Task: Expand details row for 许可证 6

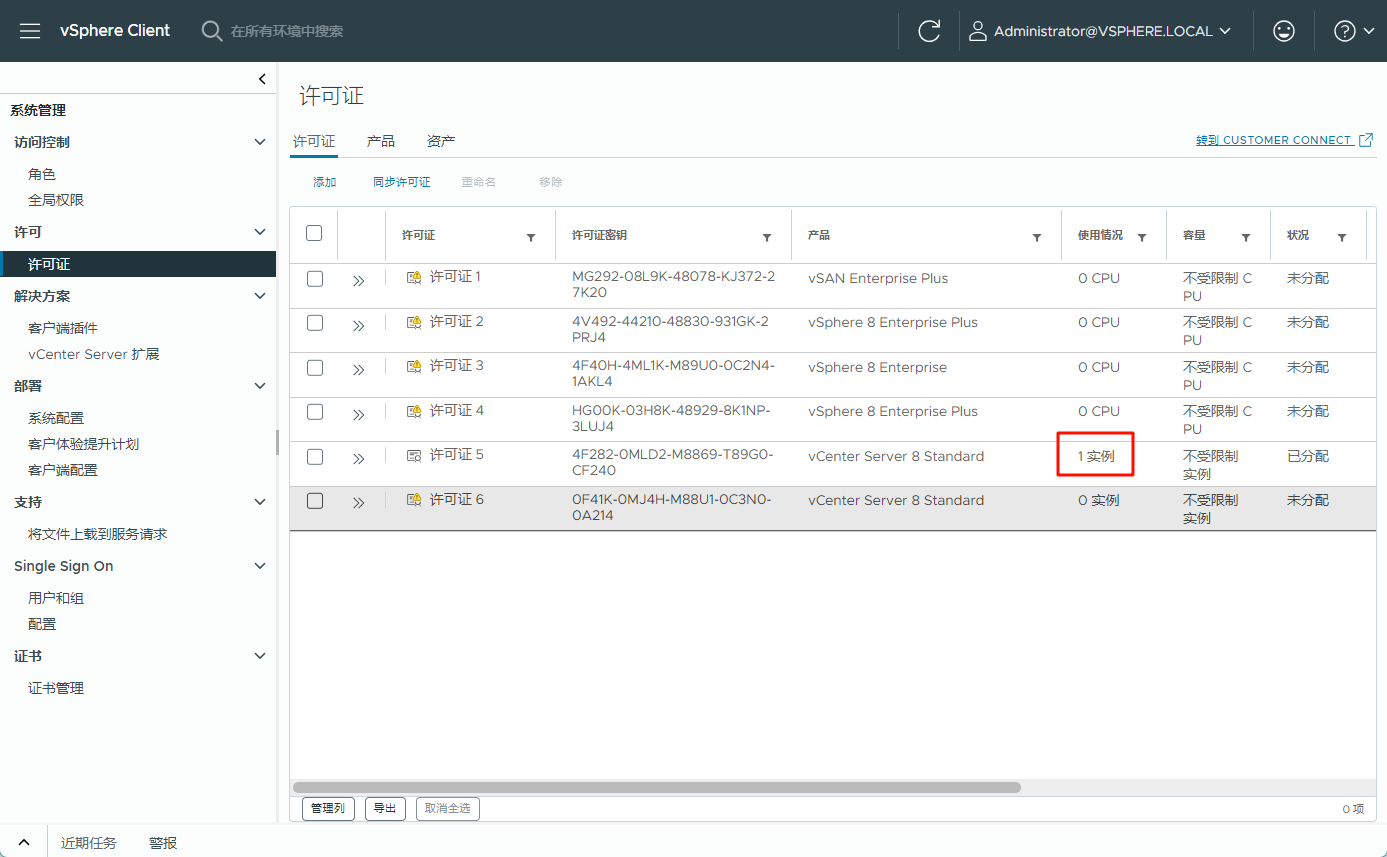Action: pyautogui.click(x=359, y=503)
